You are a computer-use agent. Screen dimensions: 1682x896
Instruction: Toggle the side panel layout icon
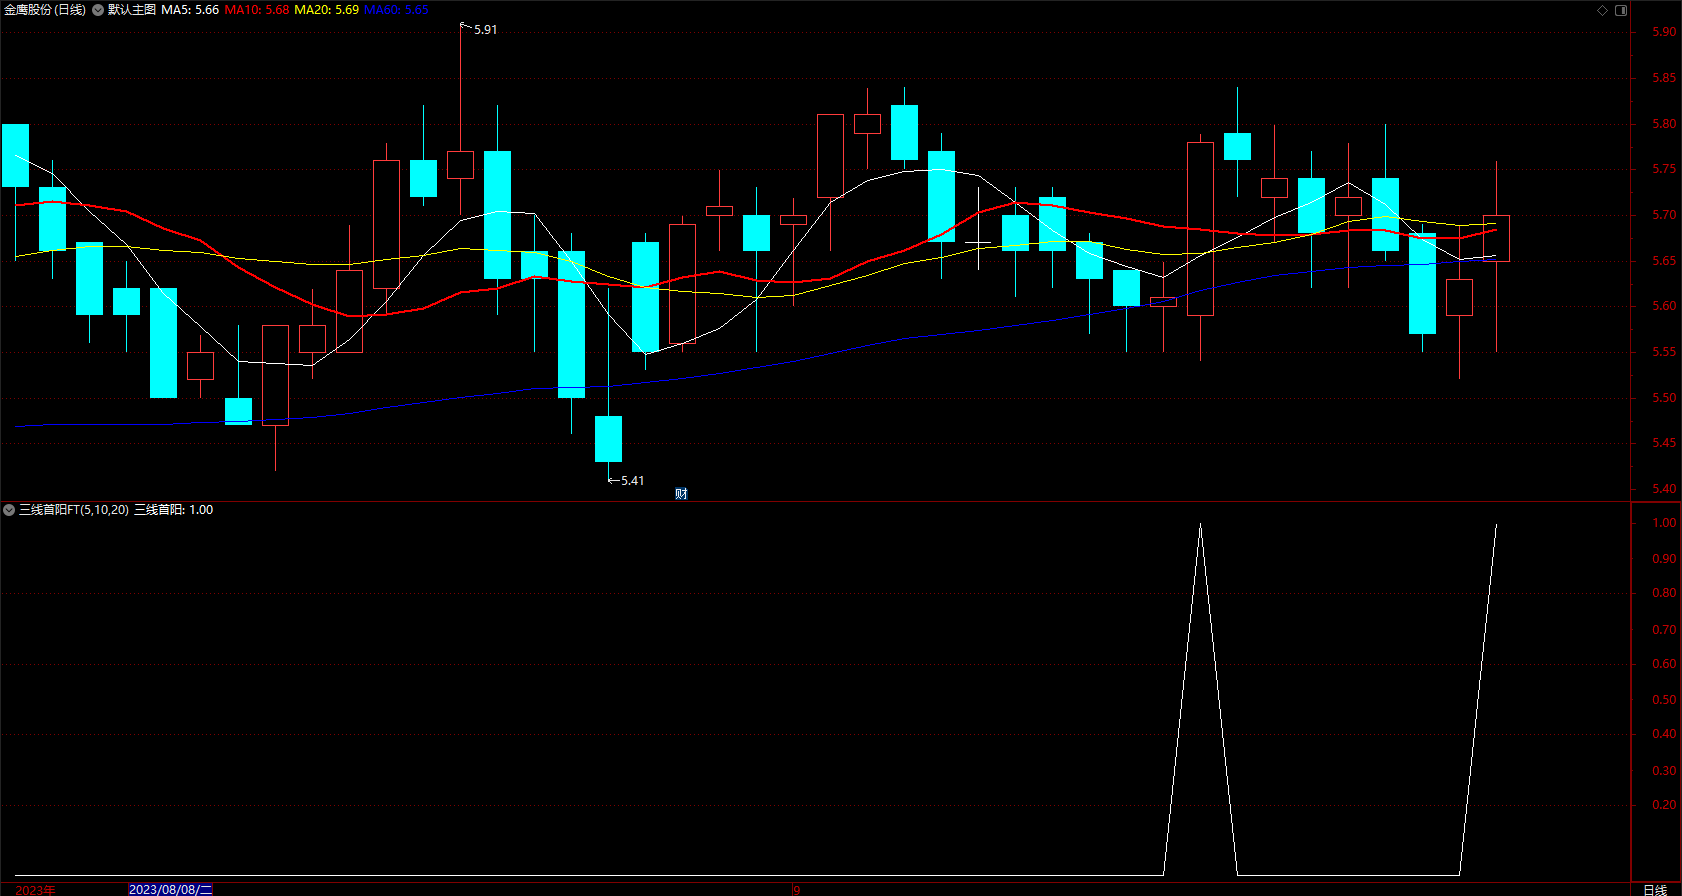pyautogui.click(x=1621, y=10)
